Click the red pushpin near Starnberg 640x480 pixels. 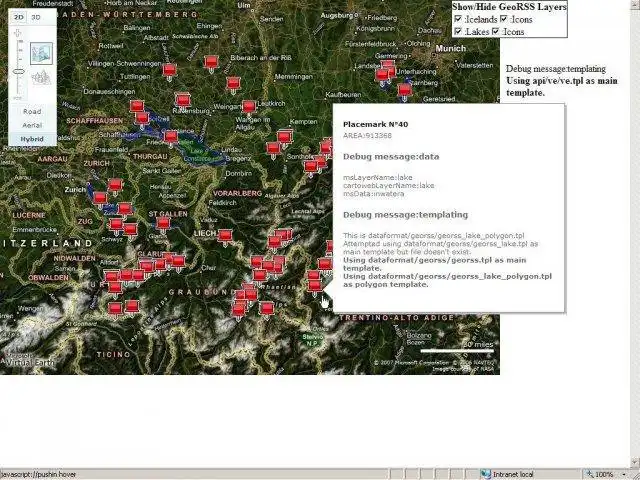[404, 89]
